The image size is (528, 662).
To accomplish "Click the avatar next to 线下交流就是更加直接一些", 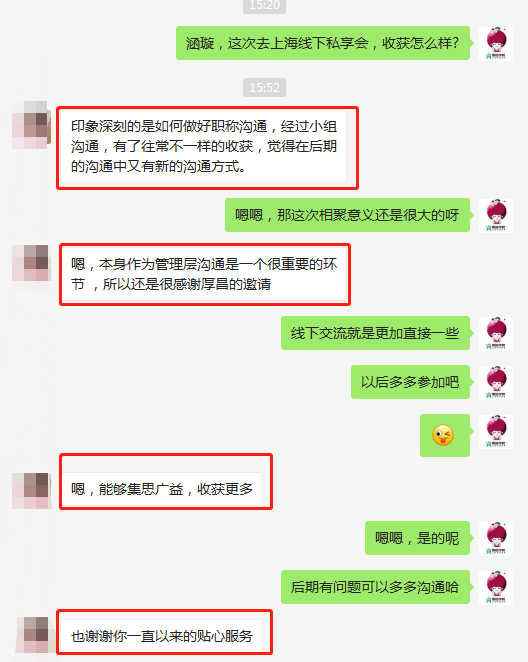I will [x=496, y=334].
